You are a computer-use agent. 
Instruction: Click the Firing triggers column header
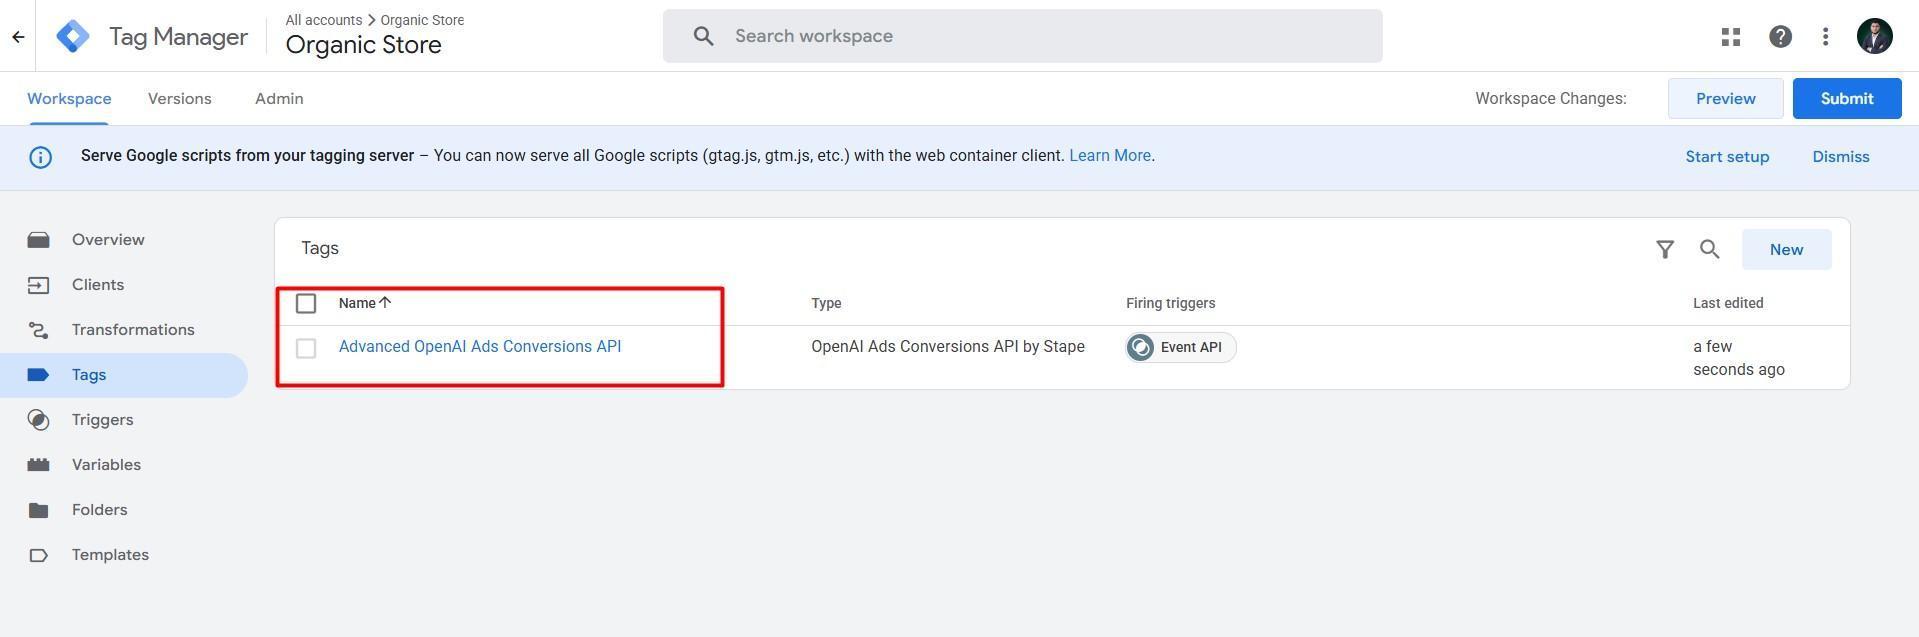click(1170, 303)
